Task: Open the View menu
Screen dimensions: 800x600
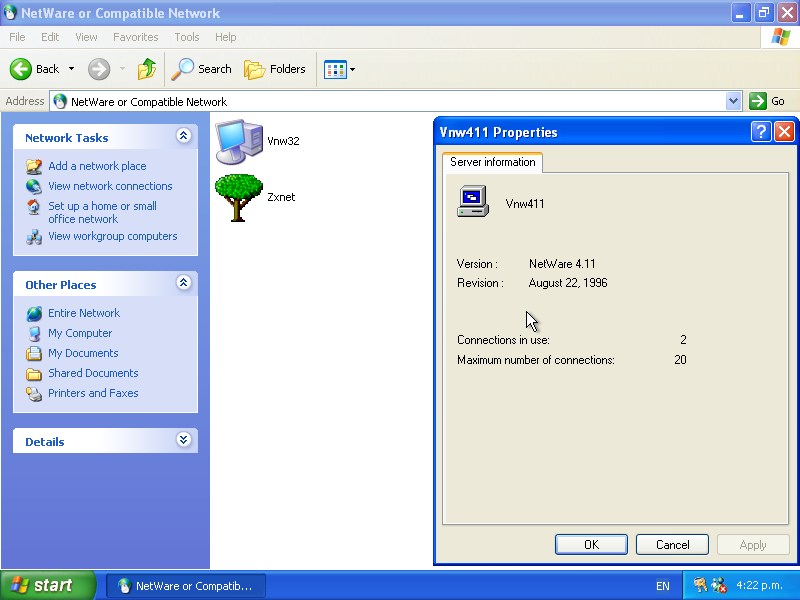Action: tap(86, 37)
